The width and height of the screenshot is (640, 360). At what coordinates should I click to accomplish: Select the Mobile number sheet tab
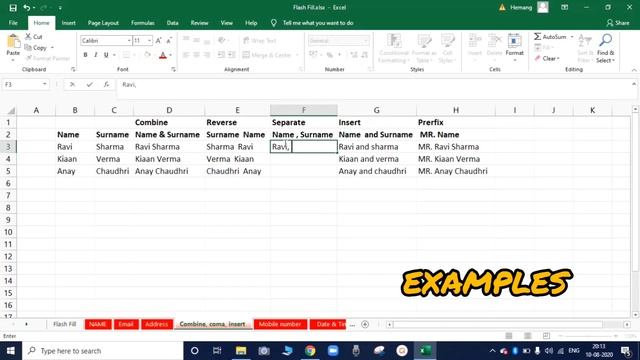point(280,324)
